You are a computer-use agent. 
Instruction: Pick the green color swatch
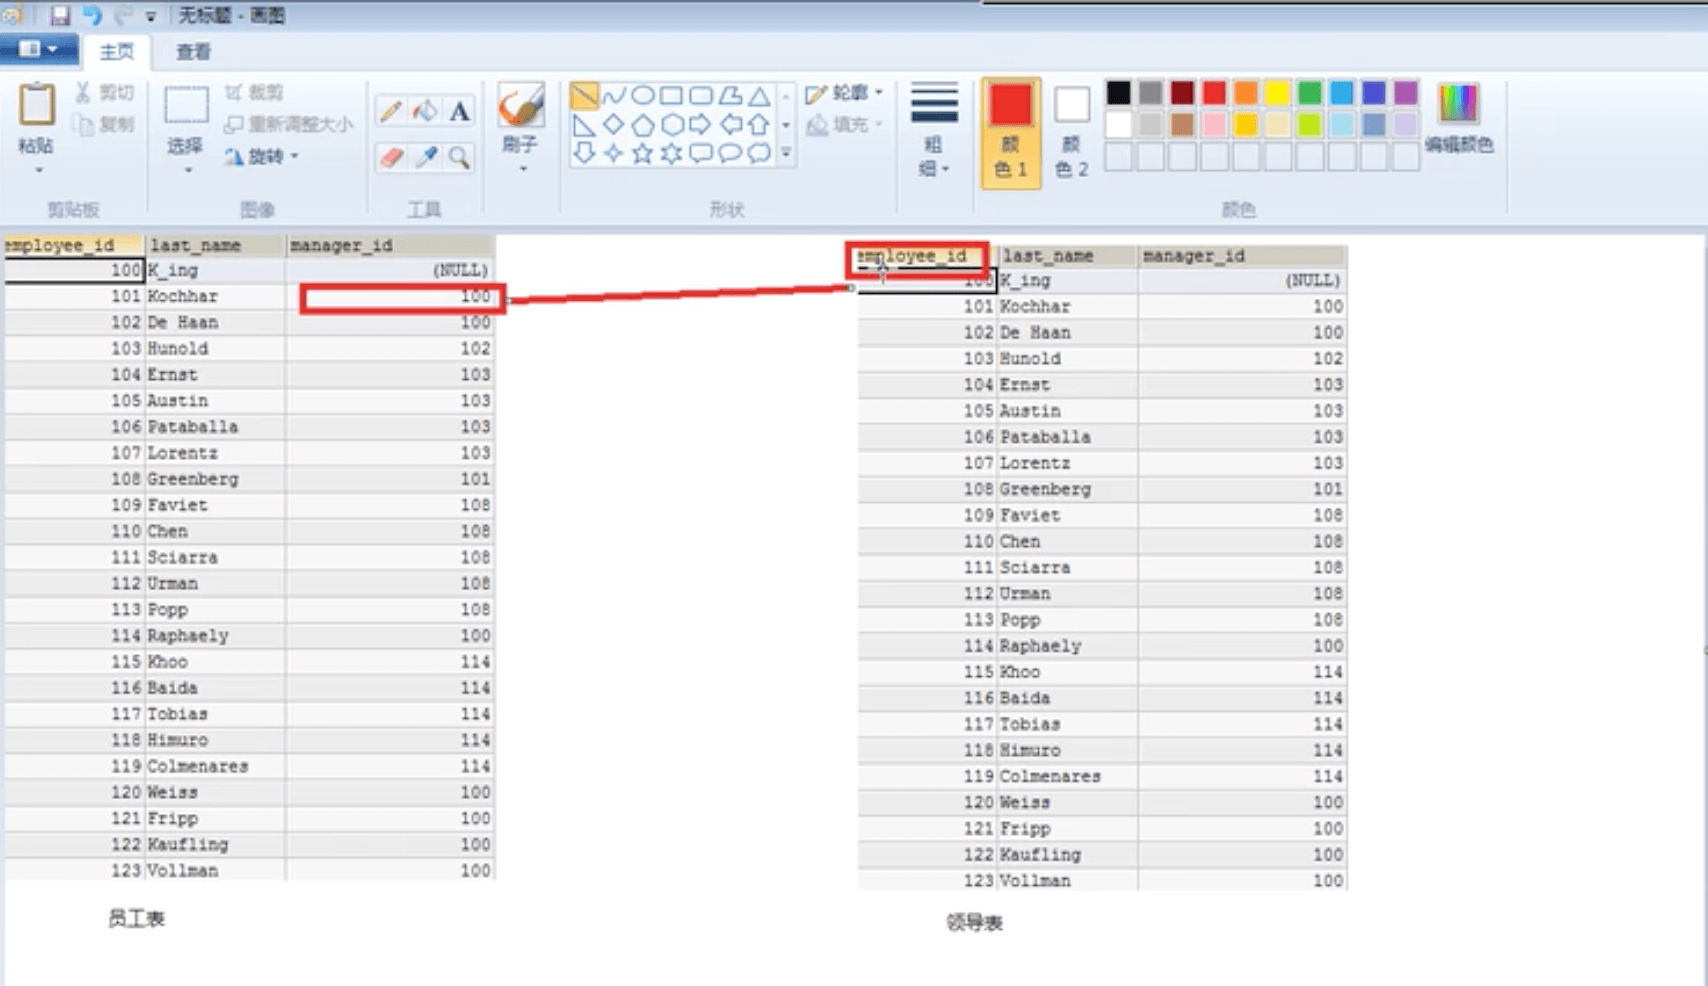pyautogui.click(x=1310, y=93)
